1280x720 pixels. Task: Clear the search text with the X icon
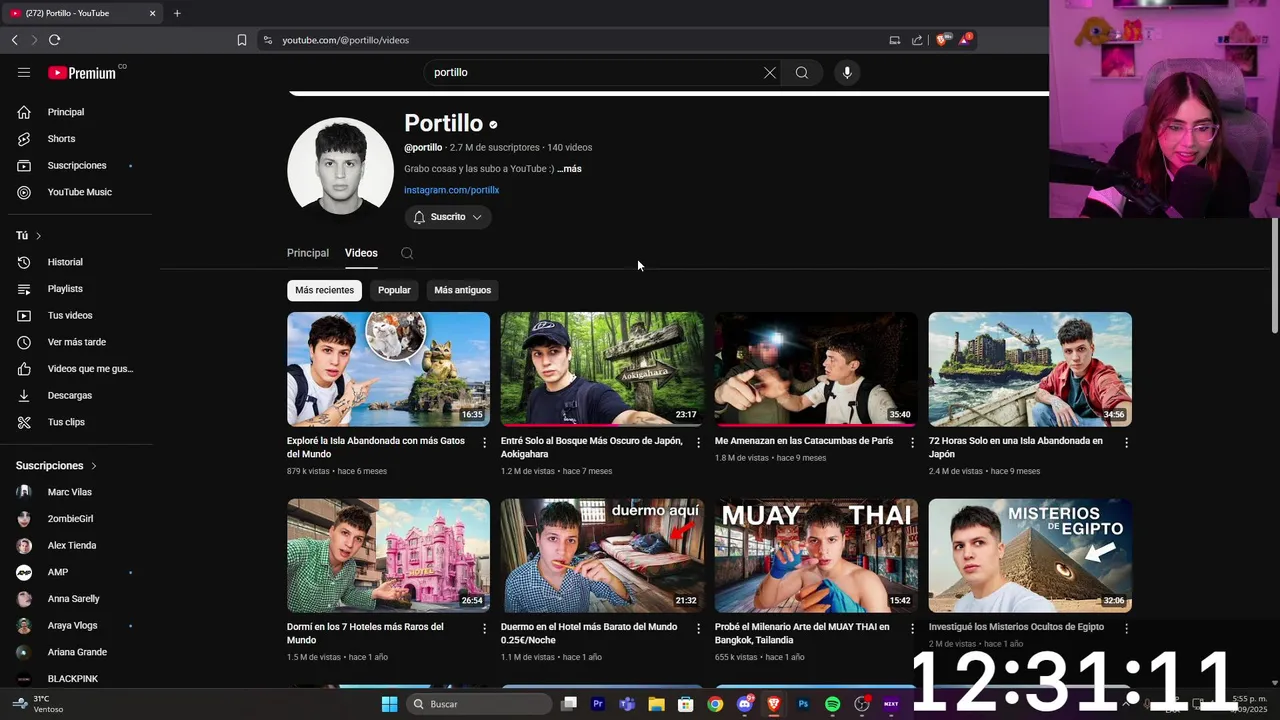click(x=770, y=72)
